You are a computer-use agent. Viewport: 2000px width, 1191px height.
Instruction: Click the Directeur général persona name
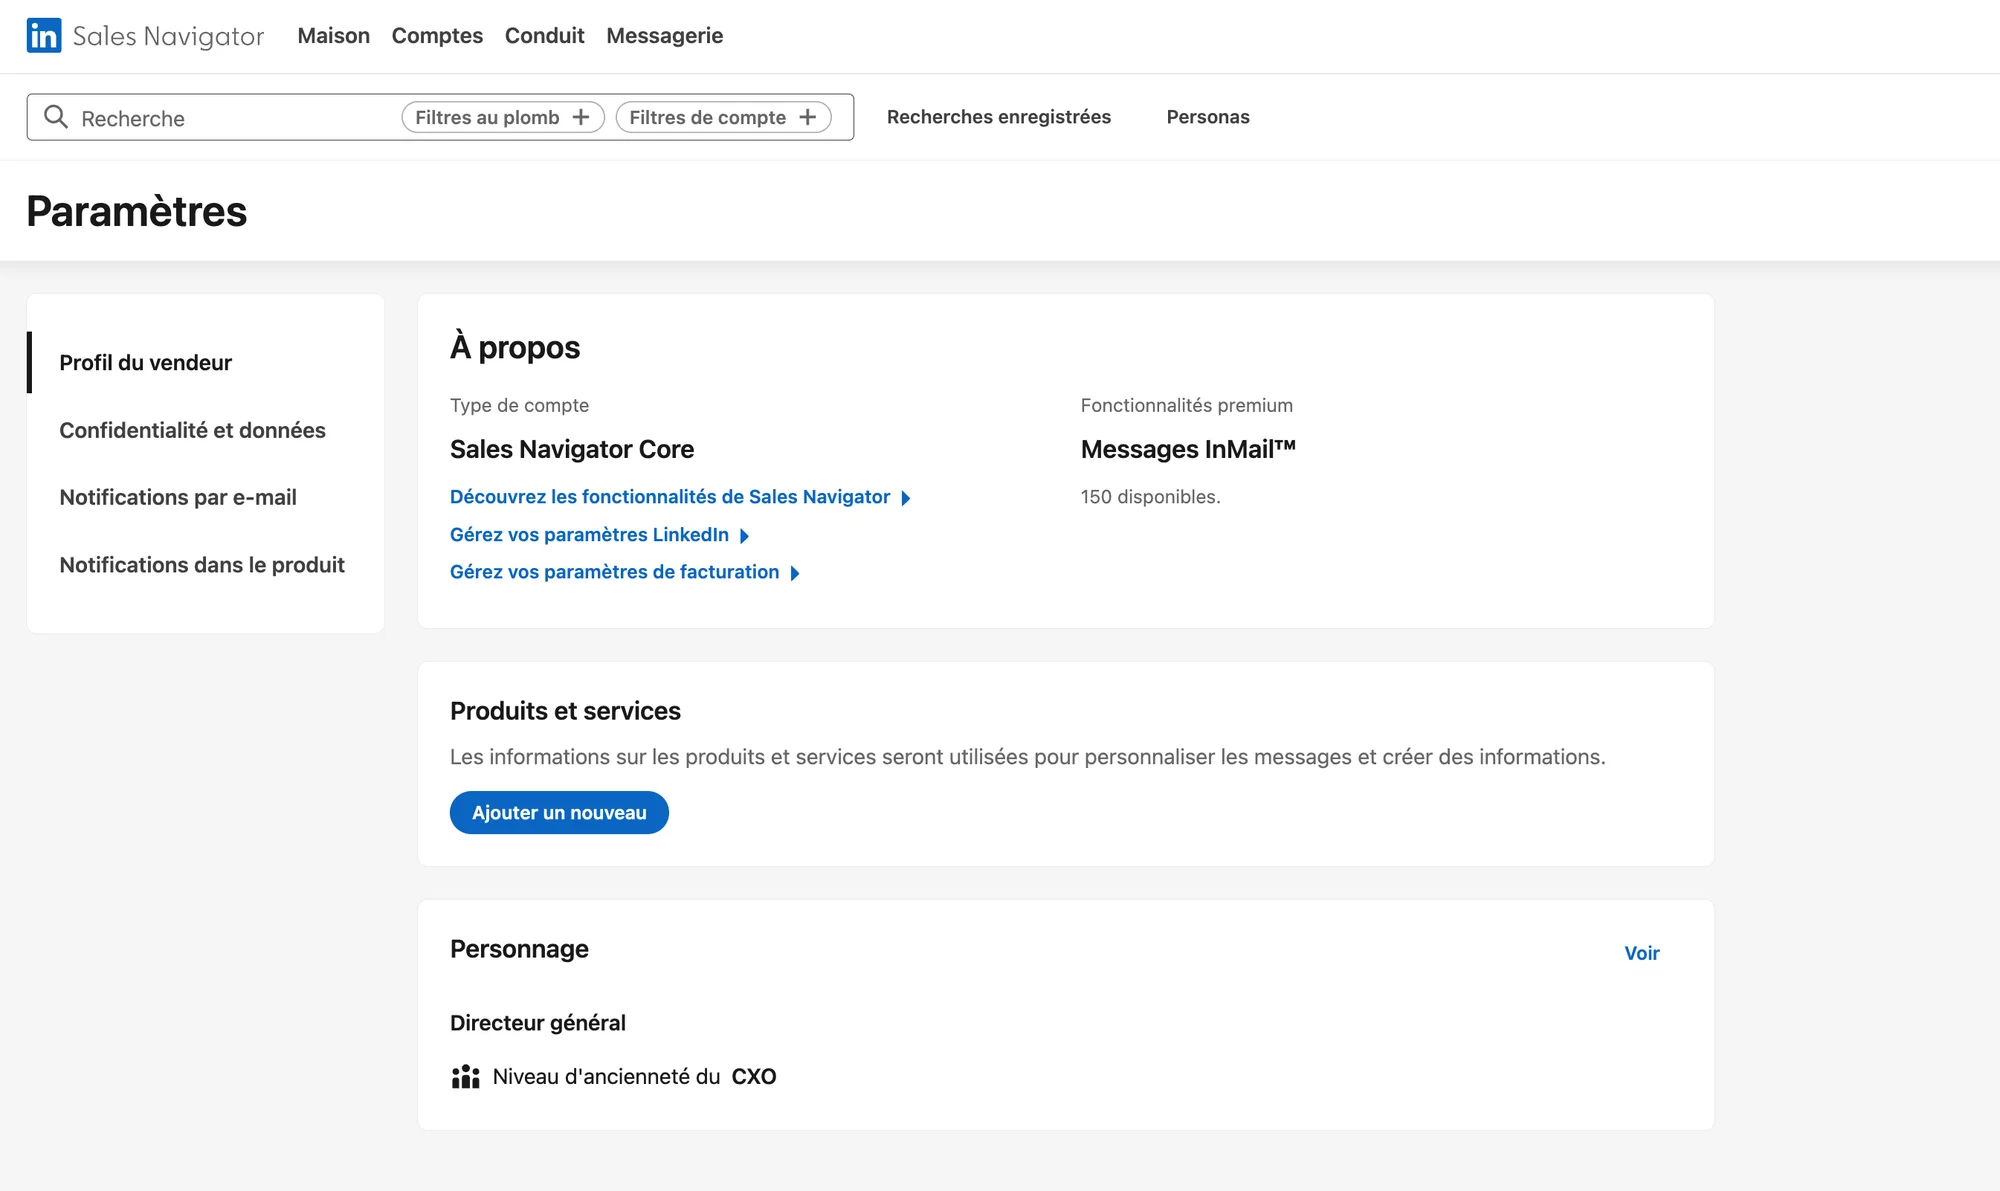click(538, 1023)
